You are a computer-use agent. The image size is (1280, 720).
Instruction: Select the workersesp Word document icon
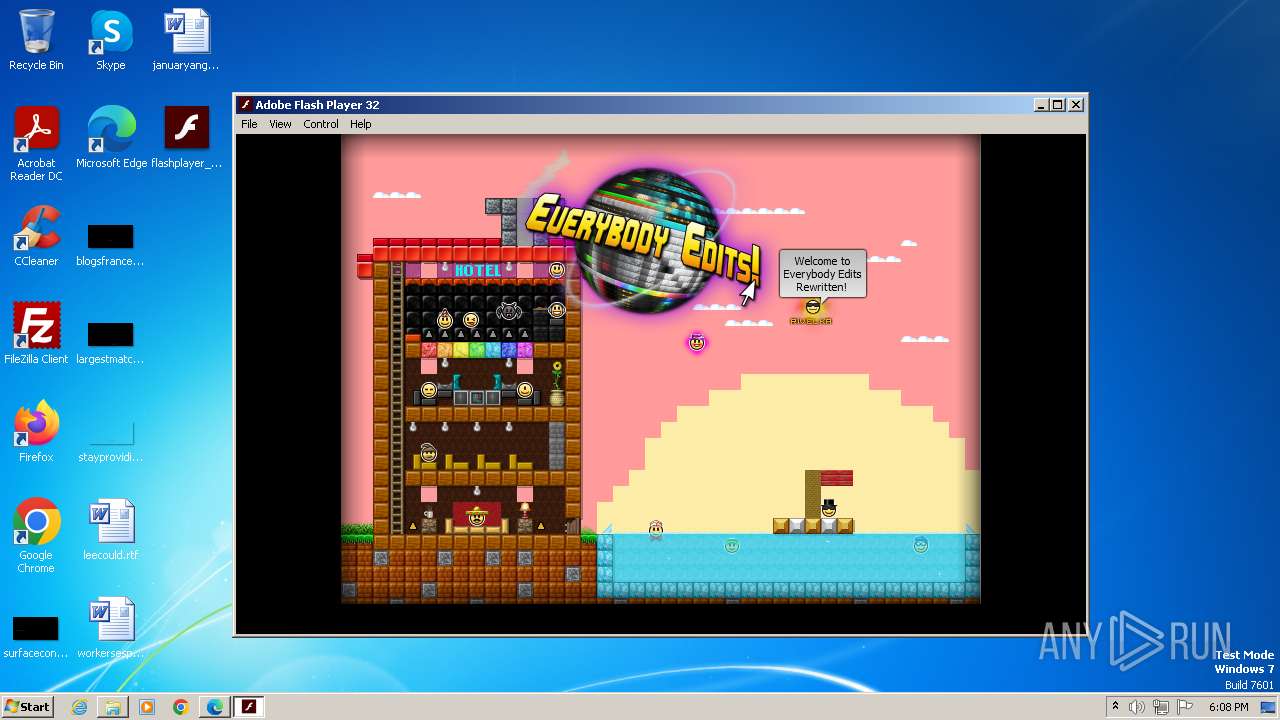(110, 628)
